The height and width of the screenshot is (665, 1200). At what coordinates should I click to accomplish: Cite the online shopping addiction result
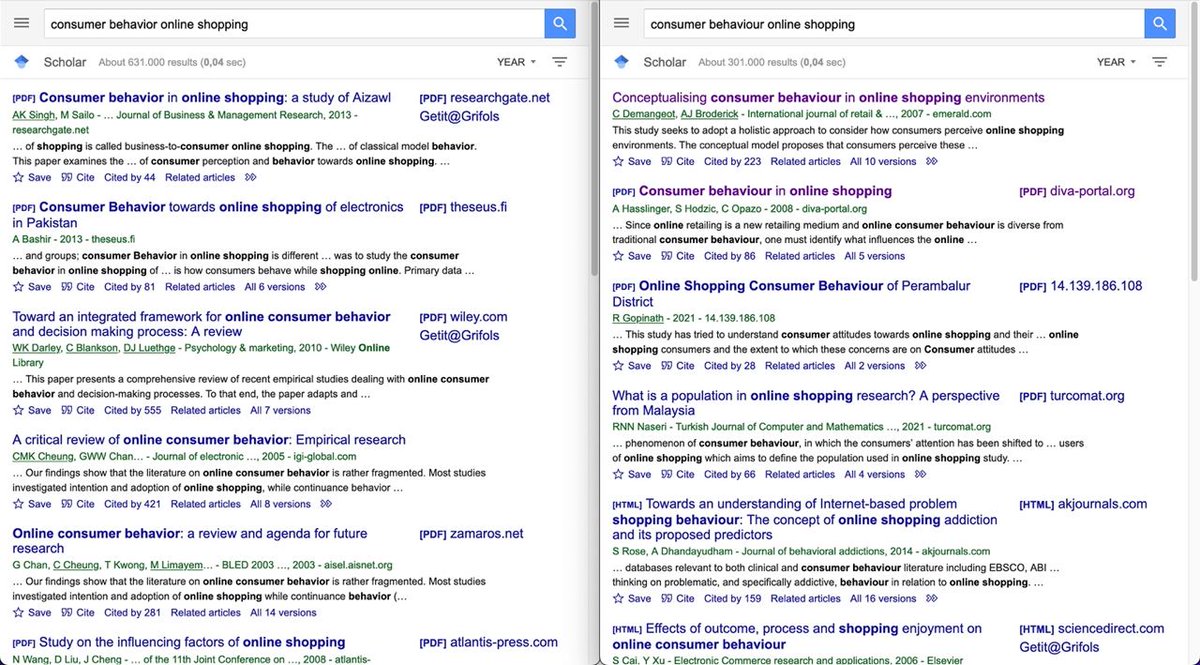[678, 598]
